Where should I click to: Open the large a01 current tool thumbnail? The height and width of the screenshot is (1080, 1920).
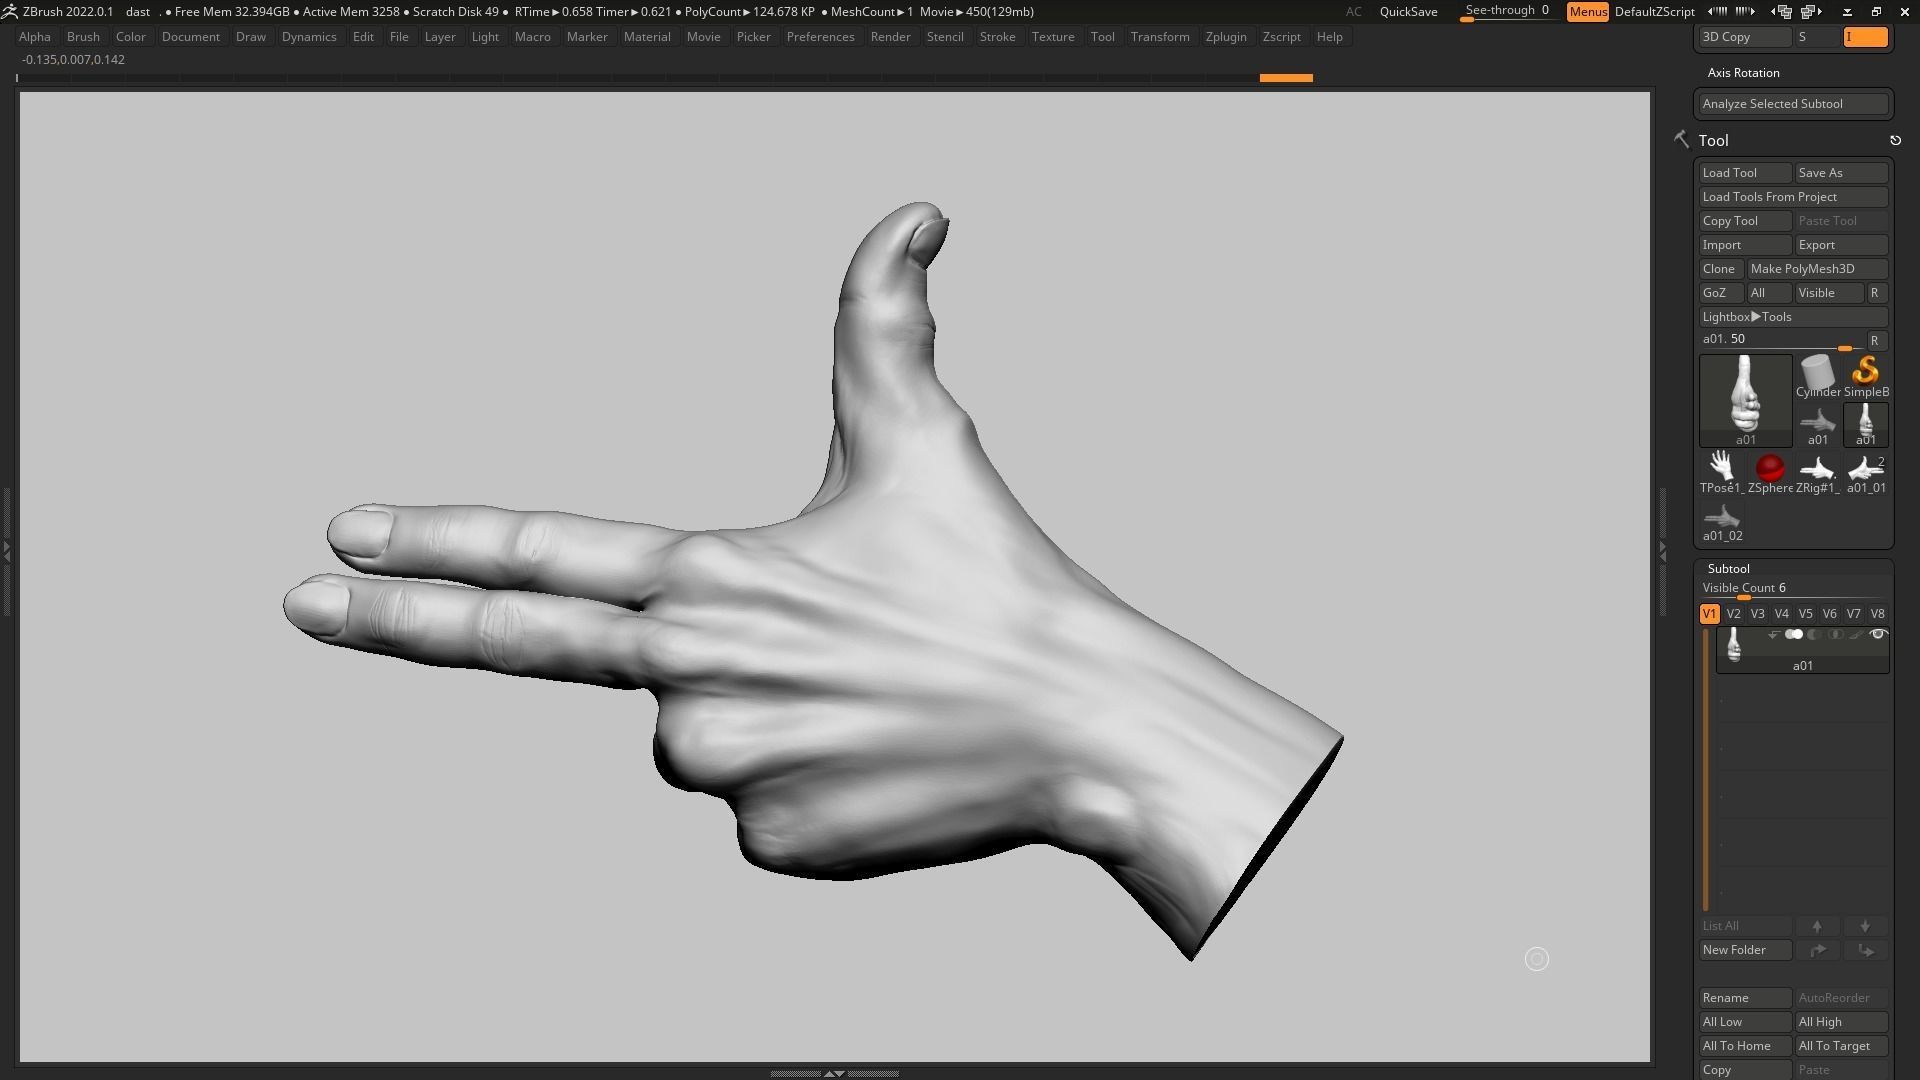[x=1745, y=400]
